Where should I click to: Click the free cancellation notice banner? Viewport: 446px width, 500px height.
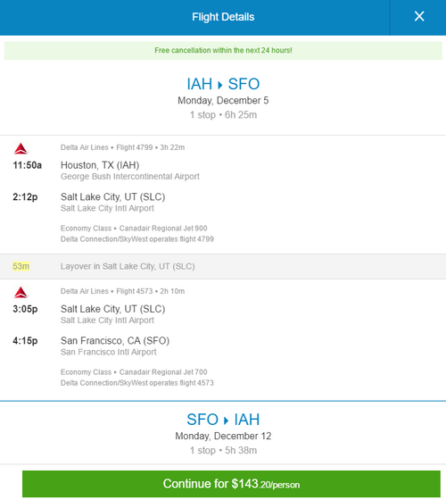coord(223,51)
